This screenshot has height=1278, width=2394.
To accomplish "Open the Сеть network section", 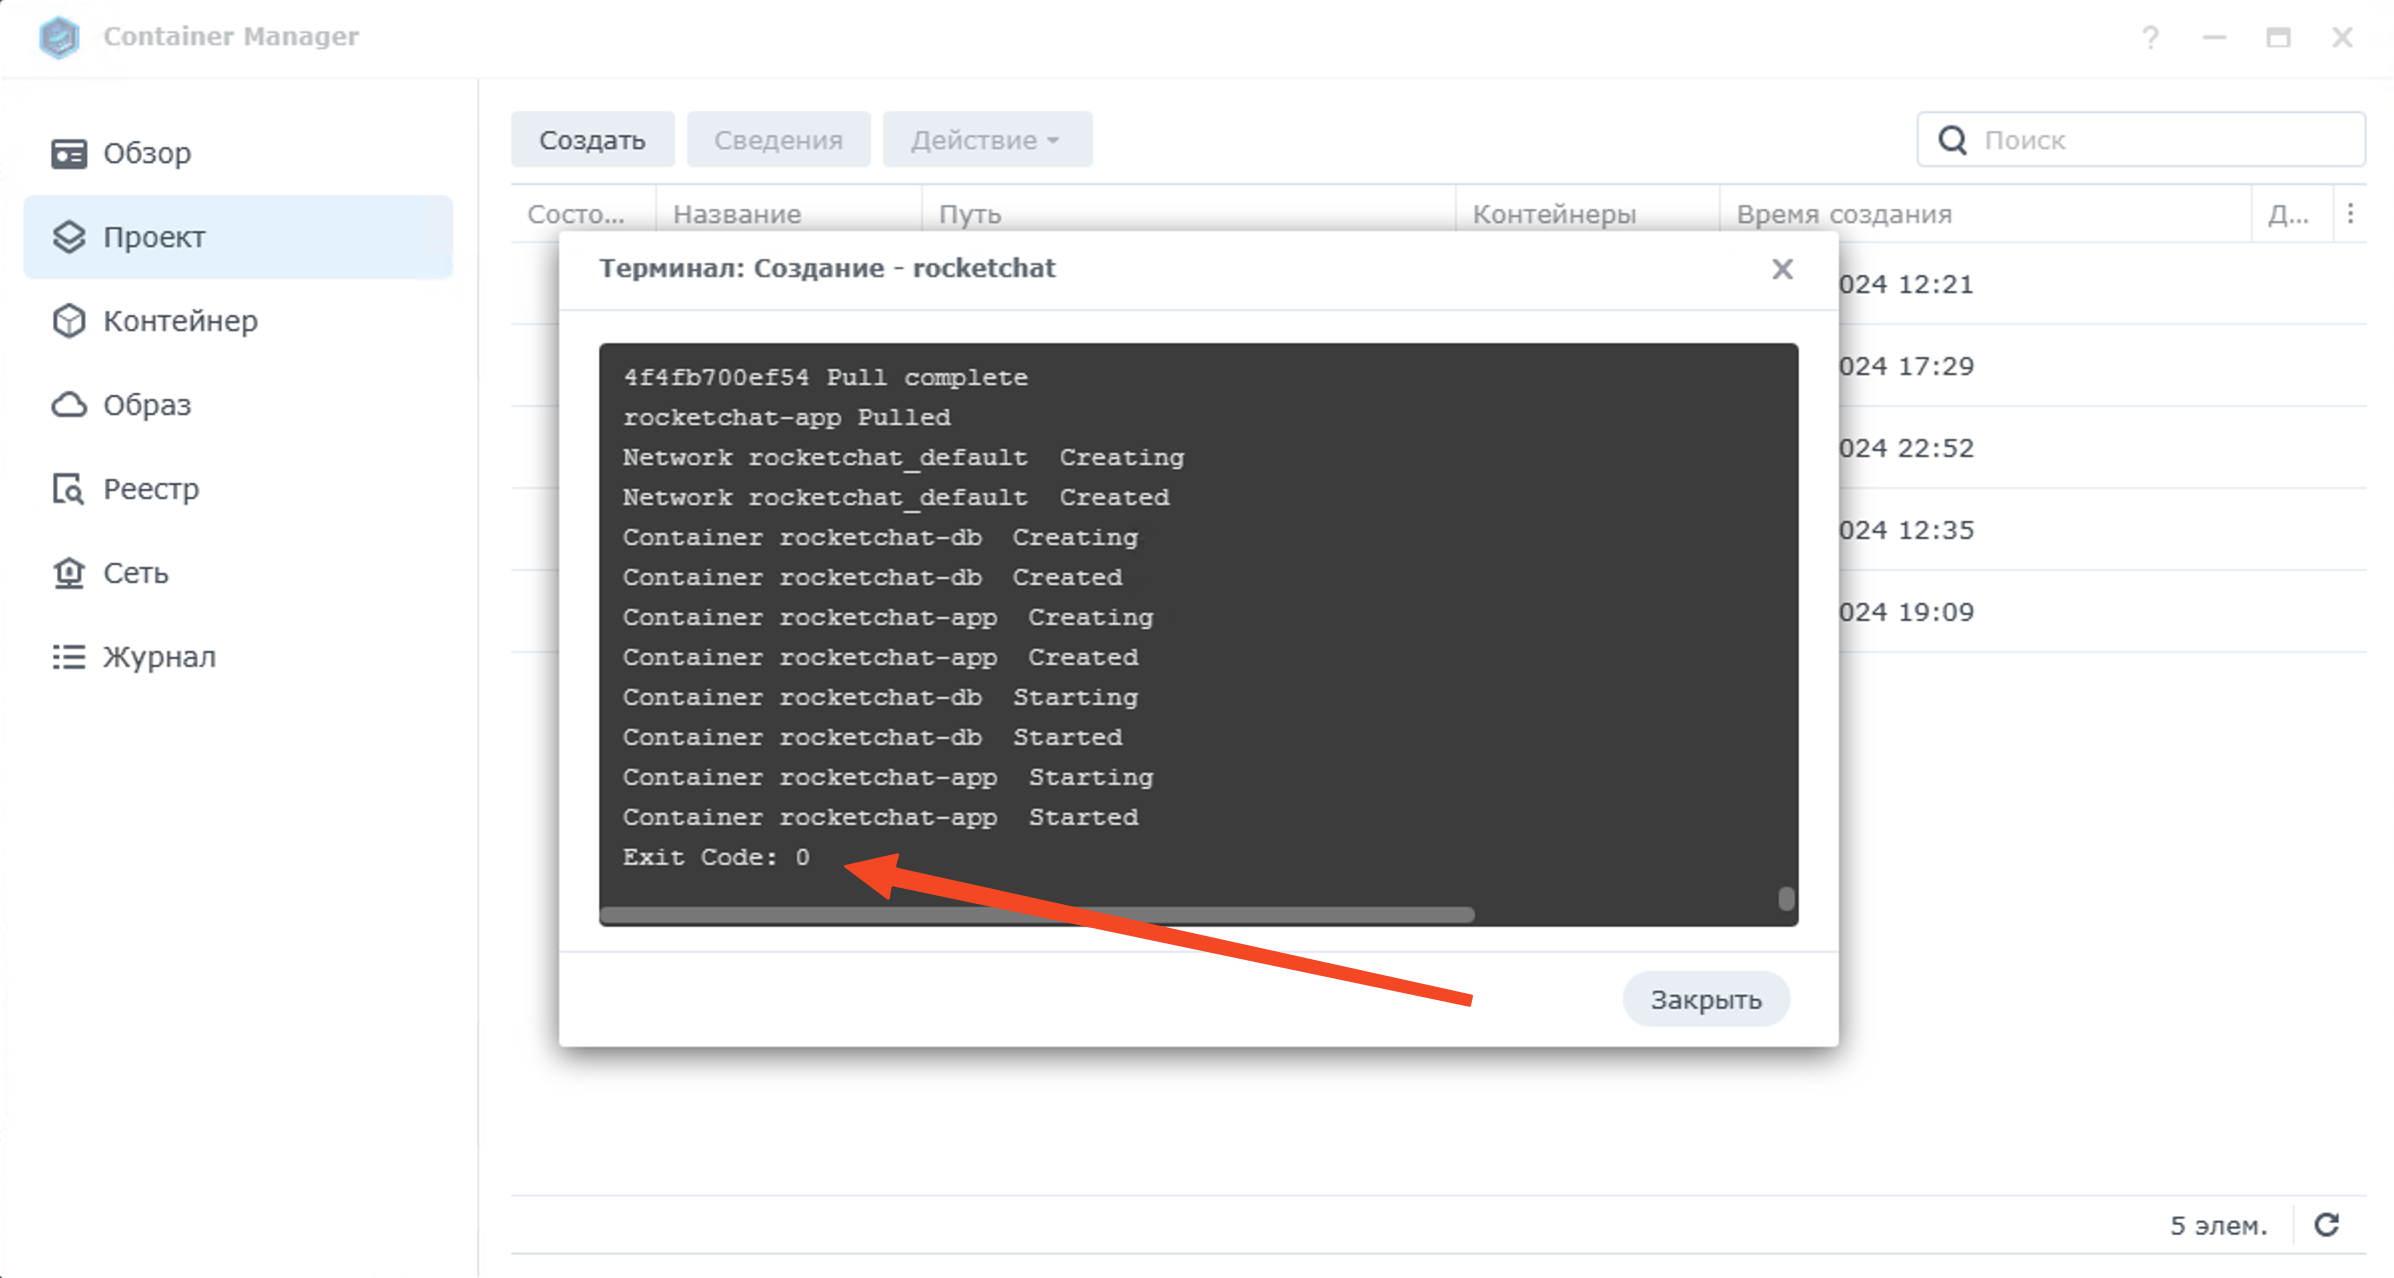I will click(238, 573).
